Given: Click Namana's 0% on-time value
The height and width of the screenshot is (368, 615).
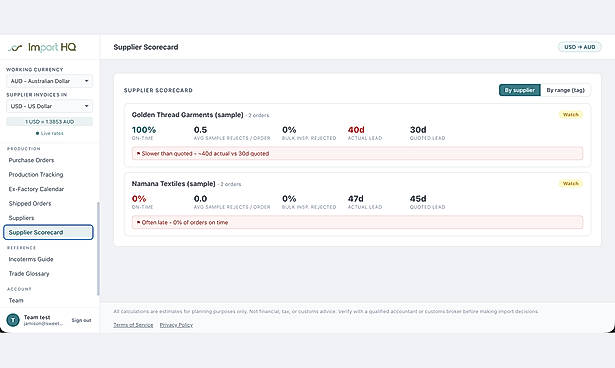Looking at the screenshot, I should (x=139, y=199).
